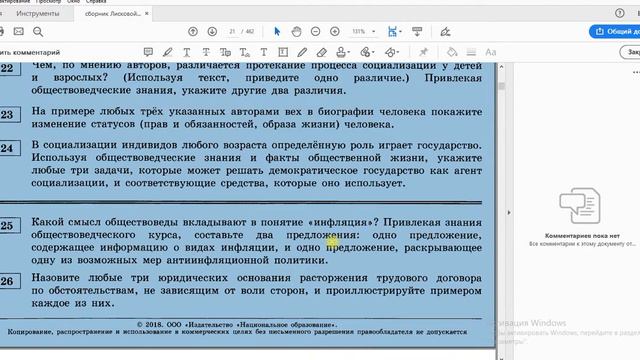Click the © 2018 copyright line
The height and width of the screenshot is (360, 640).
pos(238,325)
